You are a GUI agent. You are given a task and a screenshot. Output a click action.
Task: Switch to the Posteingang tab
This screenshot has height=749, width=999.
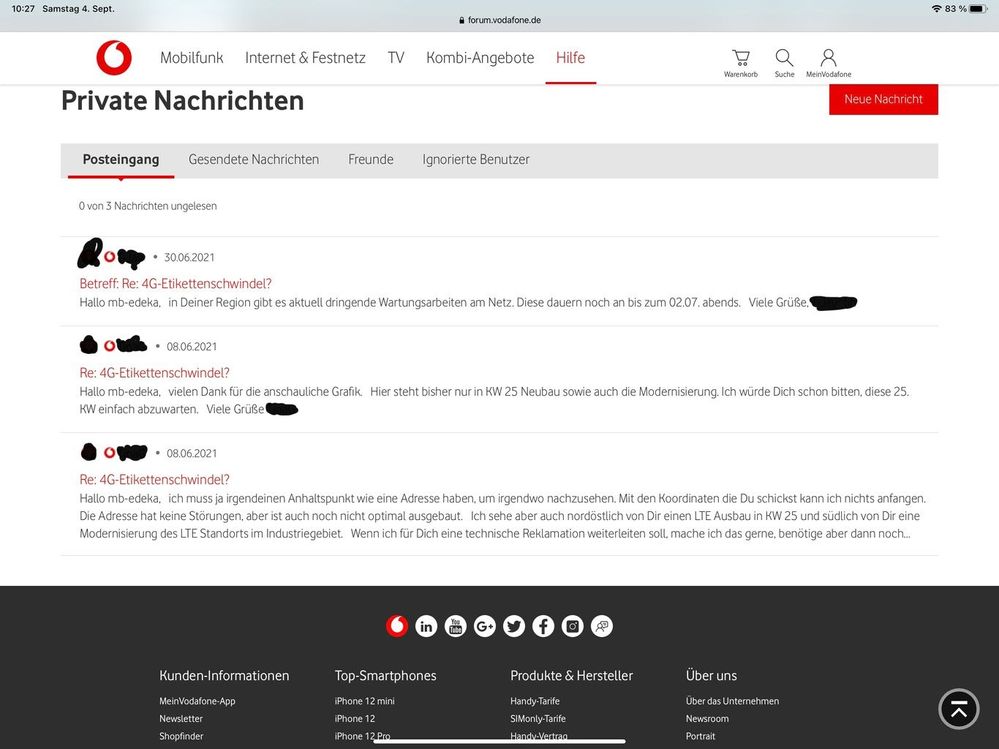[121, 160]
